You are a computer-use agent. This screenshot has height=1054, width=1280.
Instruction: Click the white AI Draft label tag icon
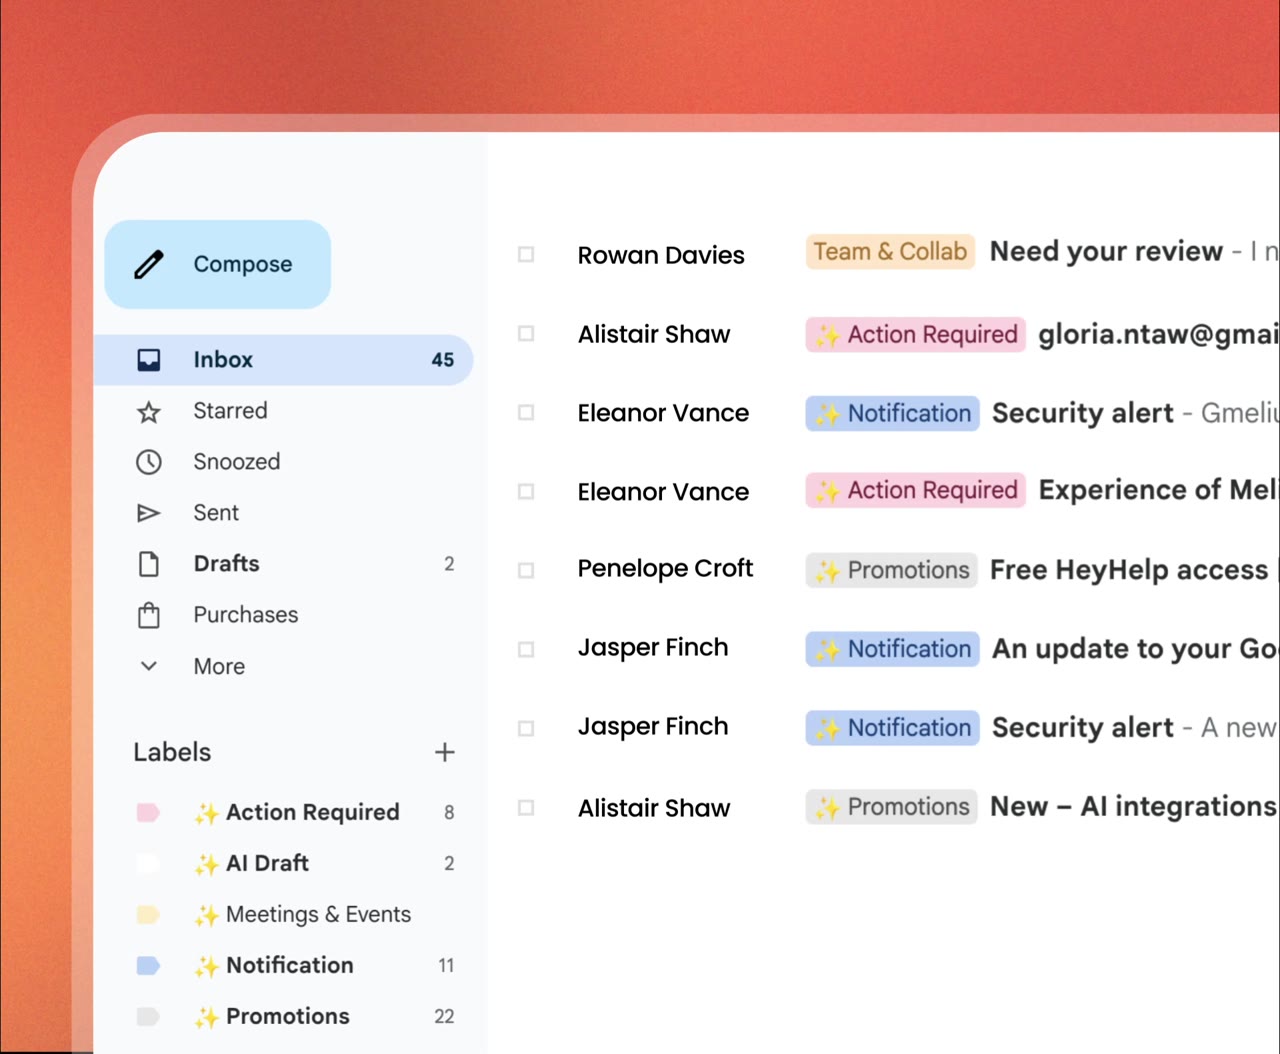click(x=148, y=864)
